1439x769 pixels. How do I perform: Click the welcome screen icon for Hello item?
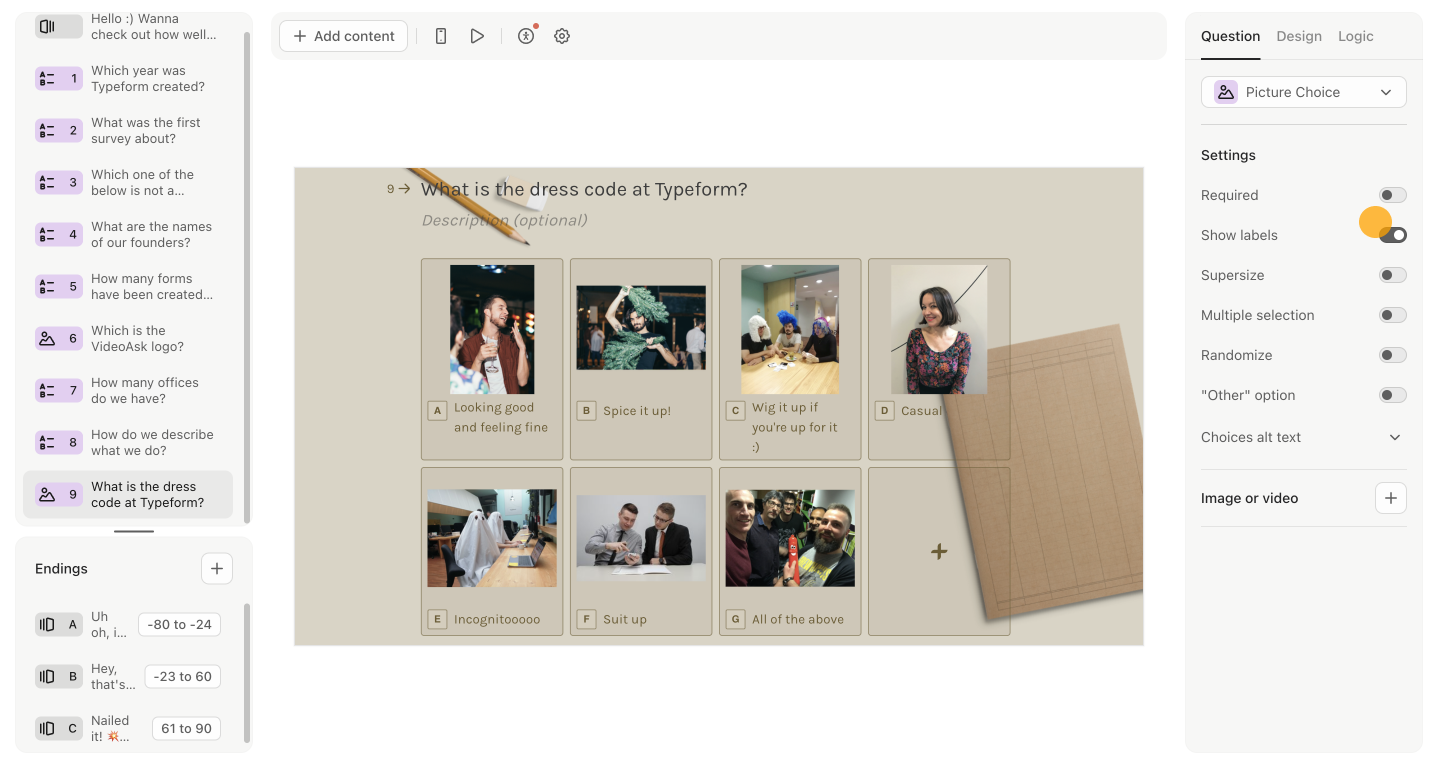[59, 27]
